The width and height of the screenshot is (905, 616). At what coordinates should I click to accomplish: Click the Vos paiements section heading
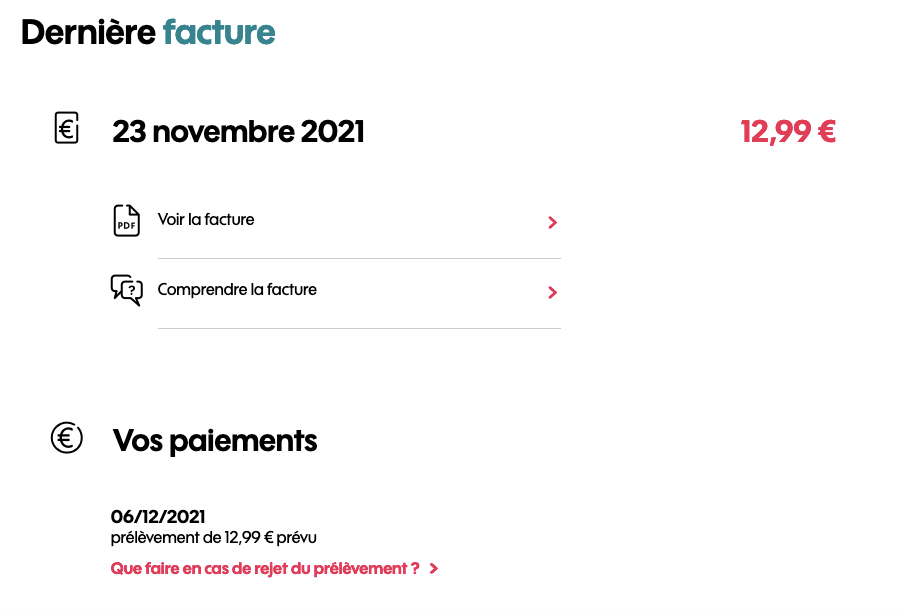(215, 440)
